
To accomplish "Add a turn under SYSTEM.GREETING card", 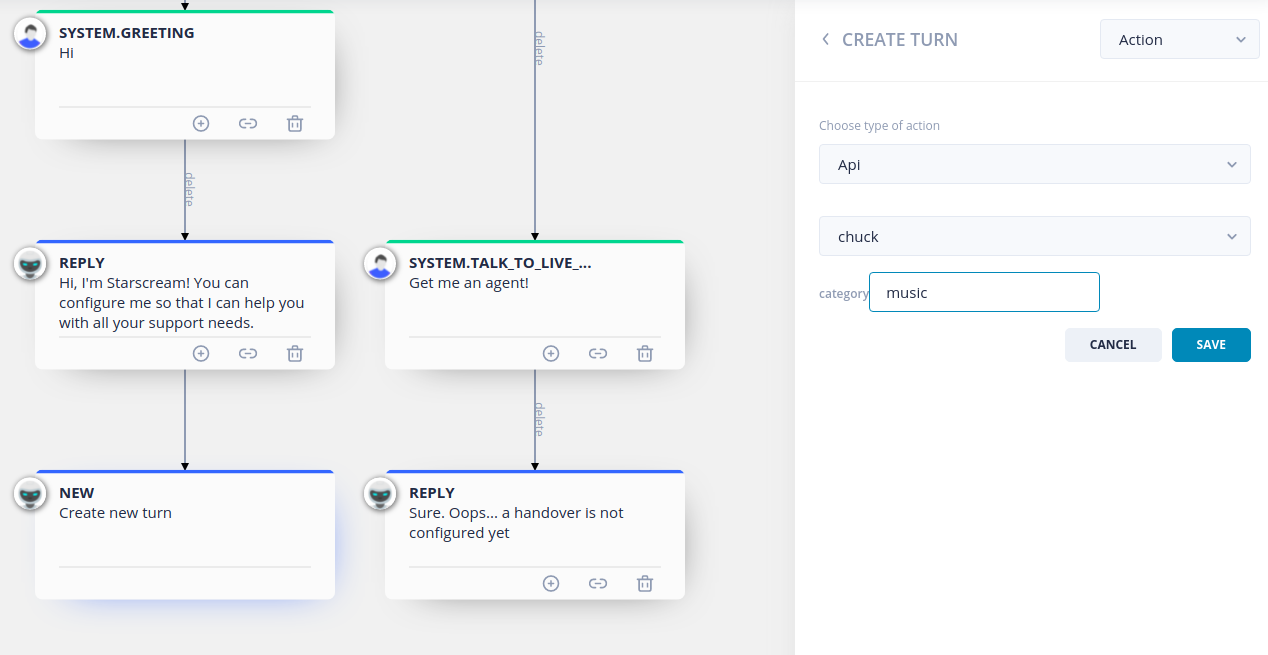I will [201, 124].
